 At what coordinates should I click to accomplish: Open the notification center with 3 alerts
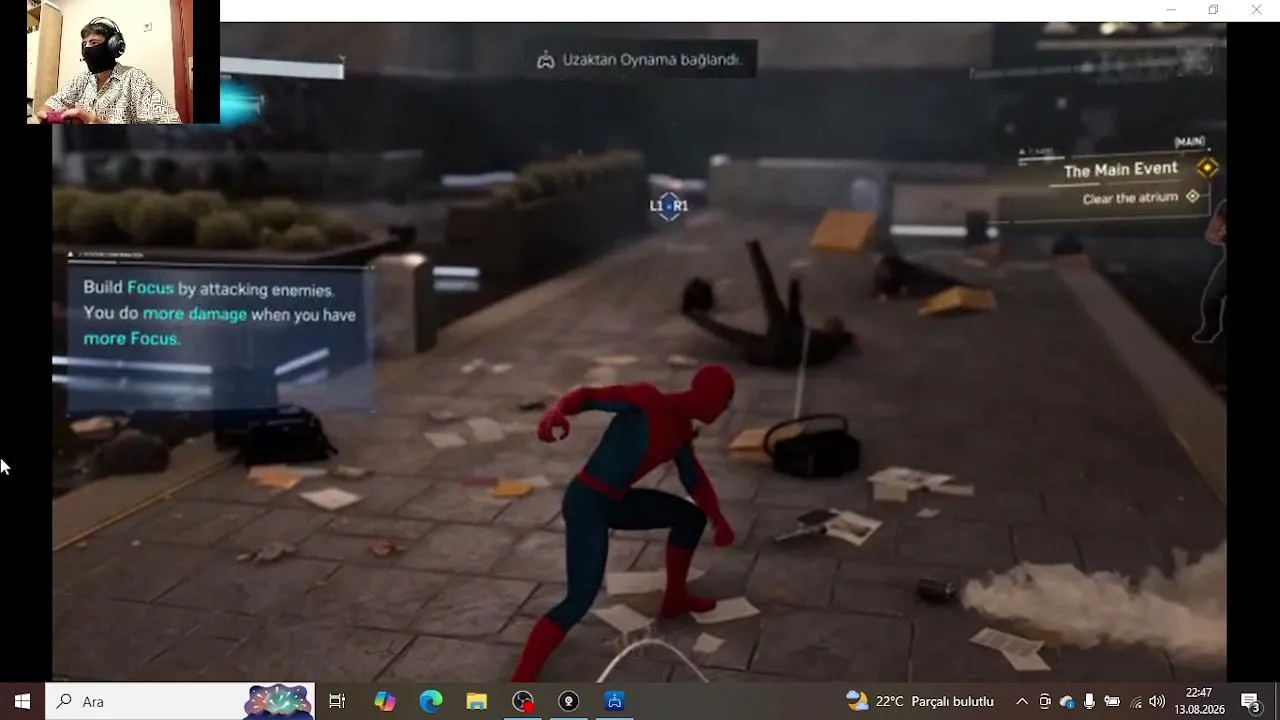(1250, 701)
